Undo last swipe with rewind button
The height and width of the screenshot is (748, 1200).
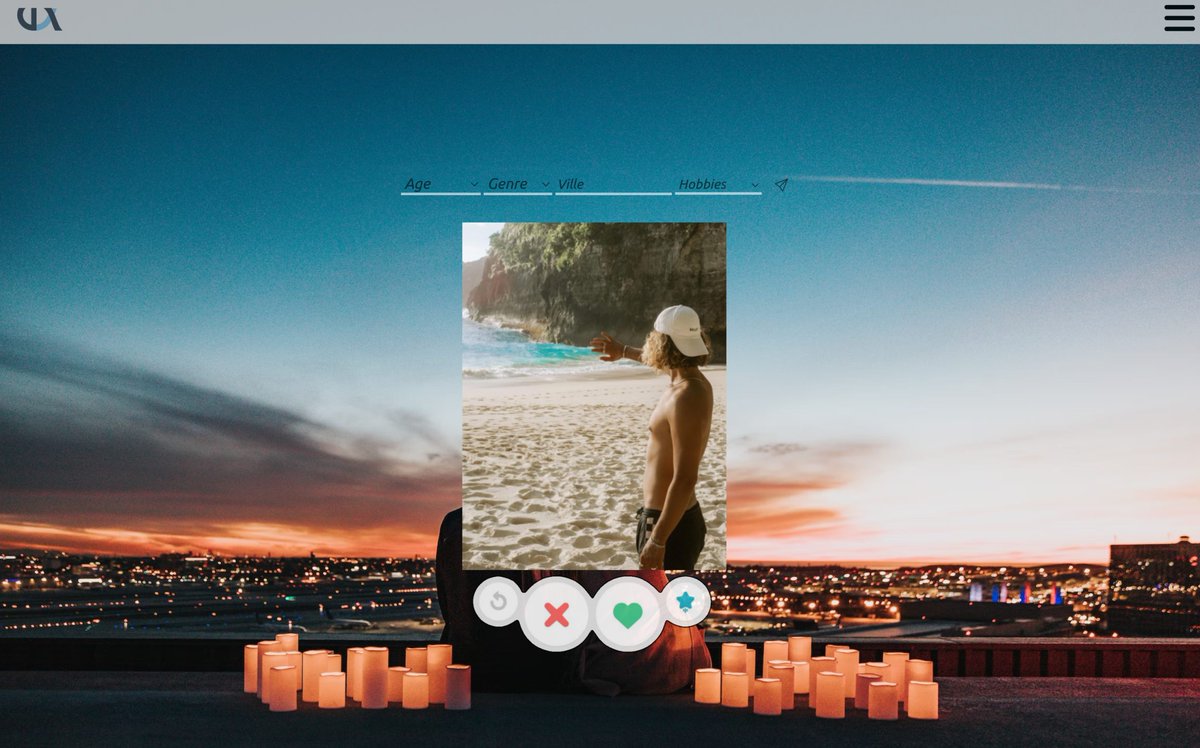[x=498, y=602]
